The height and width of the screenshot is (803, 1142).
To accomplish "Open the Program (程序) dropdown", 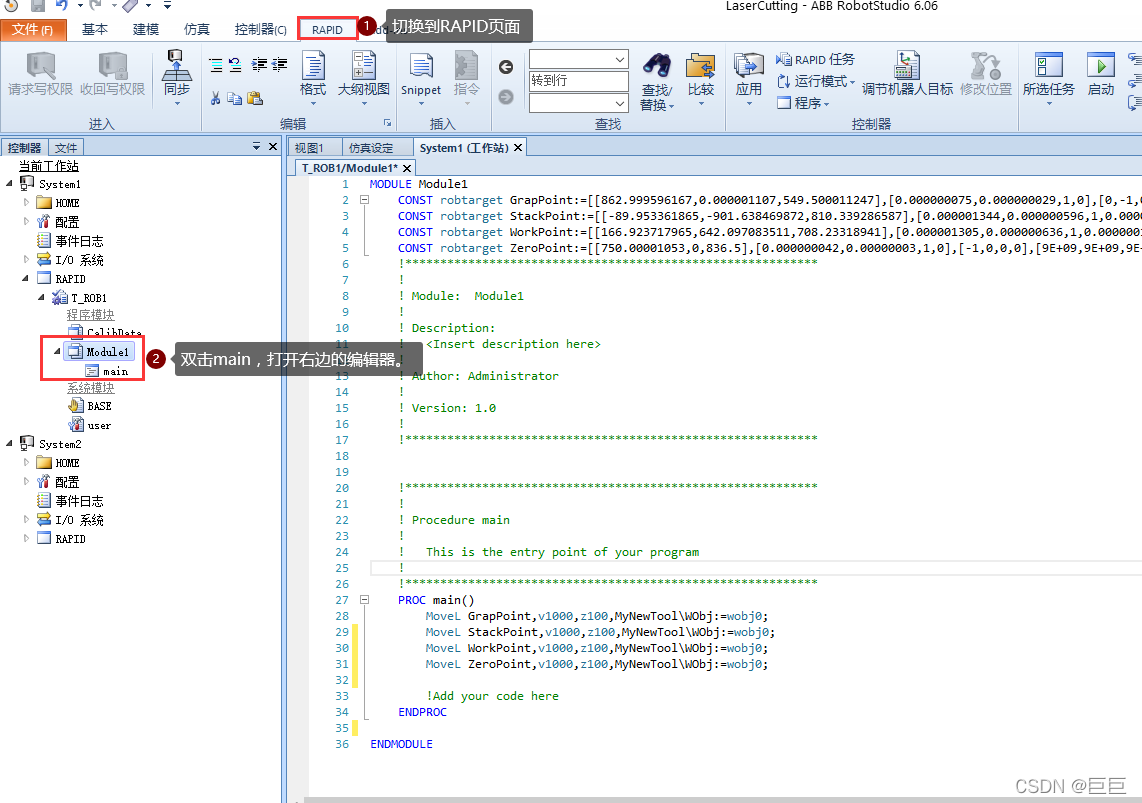I will (803, 103).
